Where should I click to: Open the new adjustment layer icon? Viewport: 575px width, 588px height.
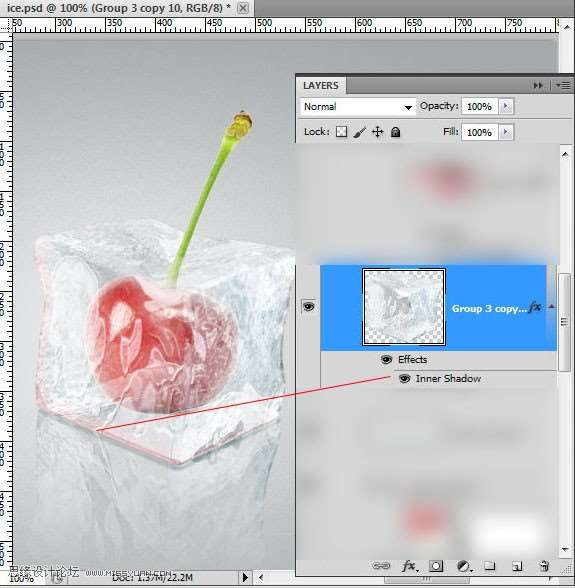pyautogui.click(x=464, y=566)
